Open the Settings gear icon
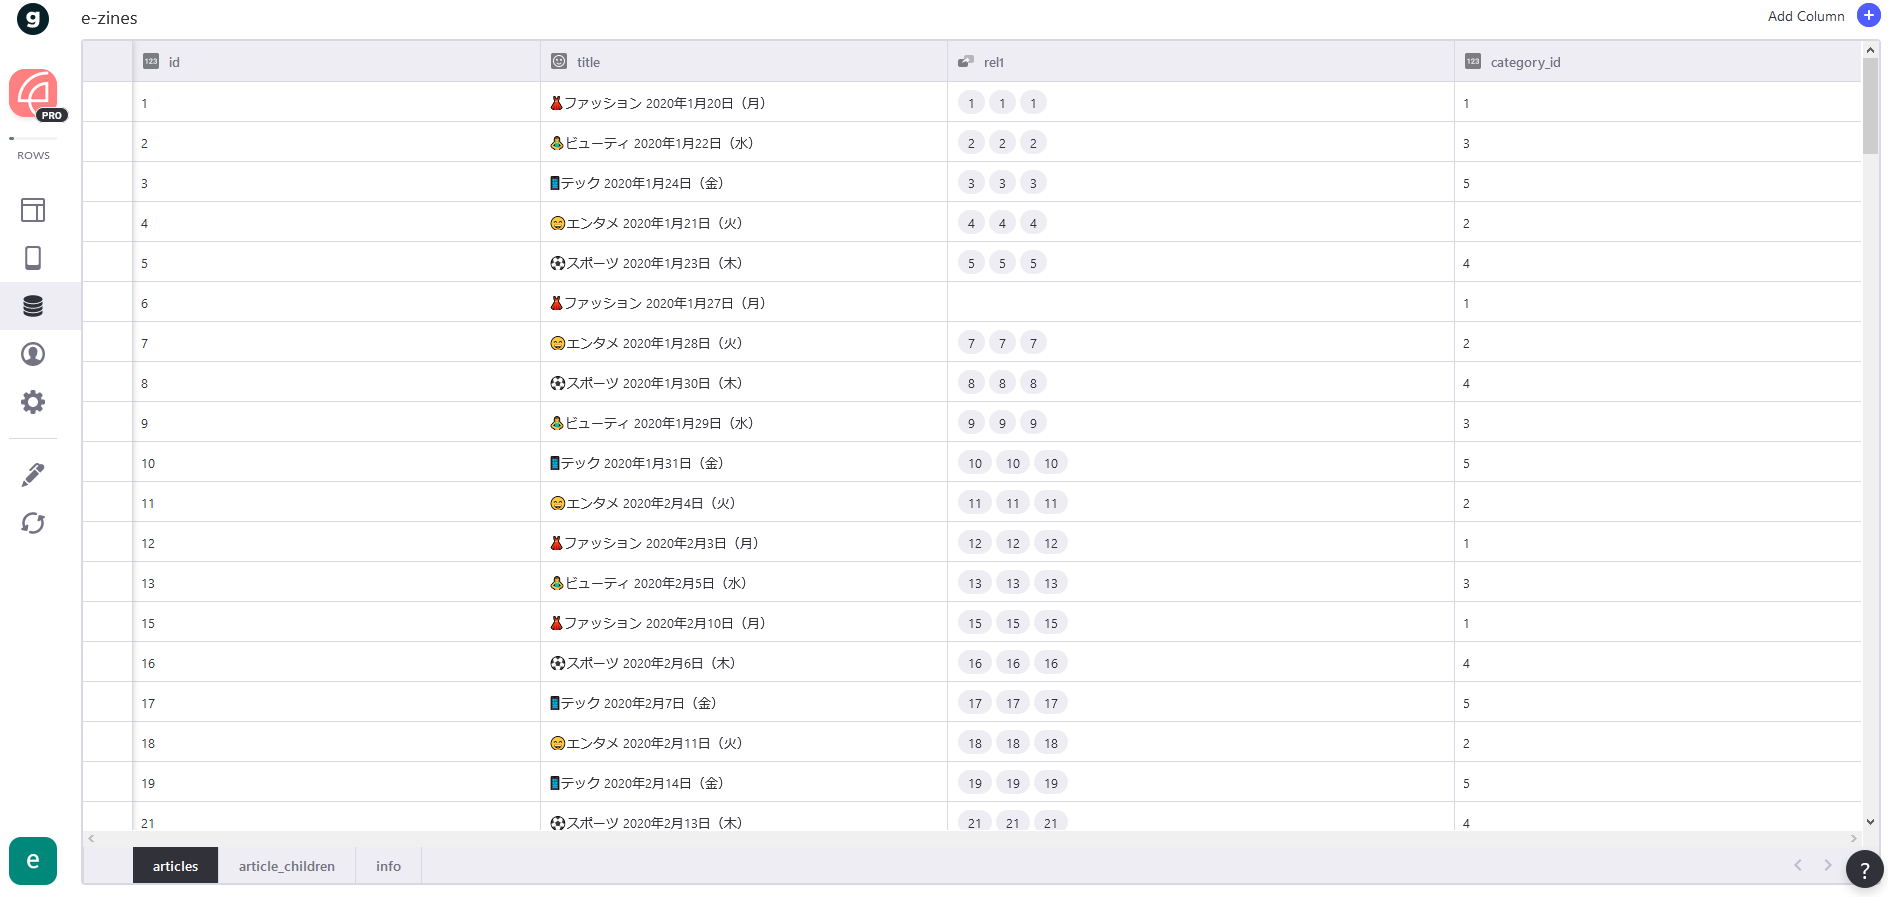 point(33,402)
